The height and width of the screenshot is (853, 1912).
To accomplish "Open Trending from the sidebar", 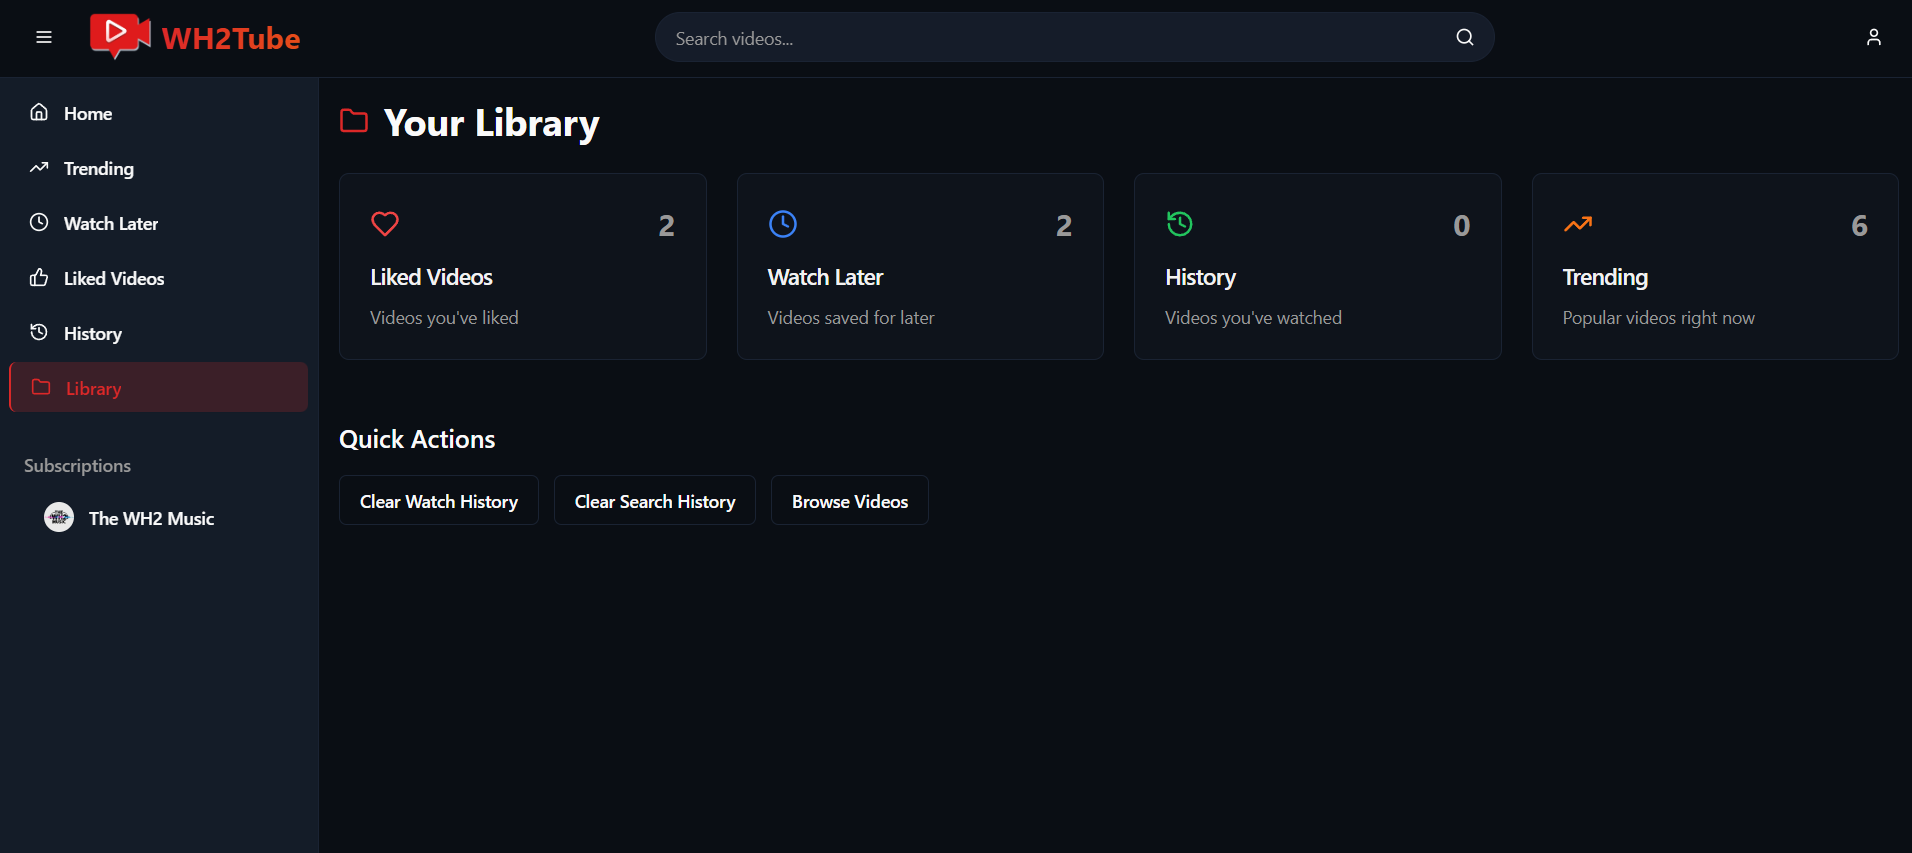I will coord(98,169).
